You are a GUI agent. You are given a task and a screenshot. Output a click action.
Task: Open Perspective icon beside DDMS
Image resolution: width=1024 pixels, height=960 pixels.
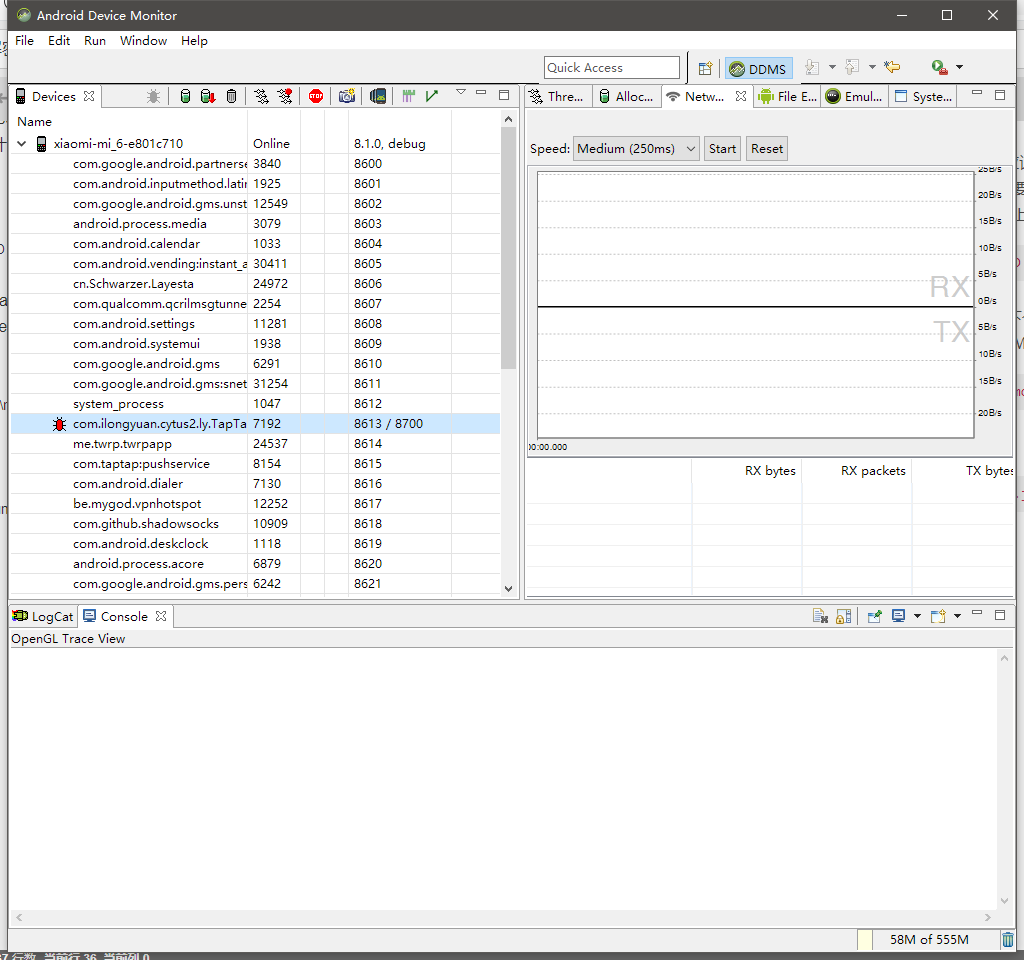coord(705,68)
